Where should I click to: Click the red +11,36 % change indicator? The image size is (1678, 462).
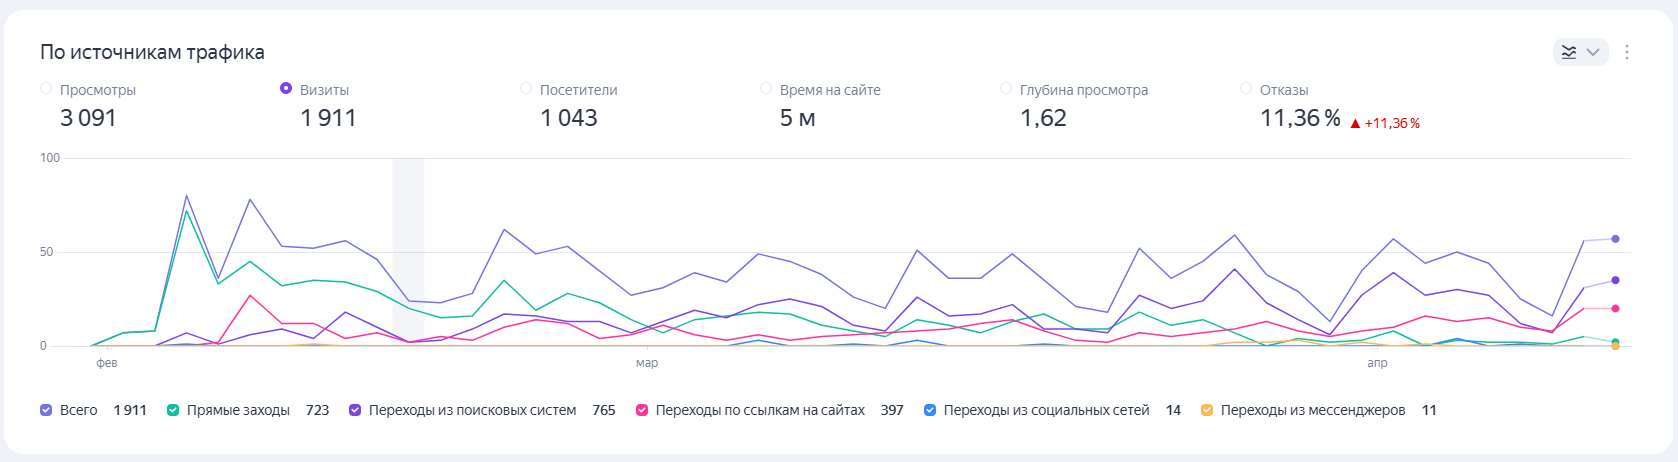click(x=1385, y=123)
